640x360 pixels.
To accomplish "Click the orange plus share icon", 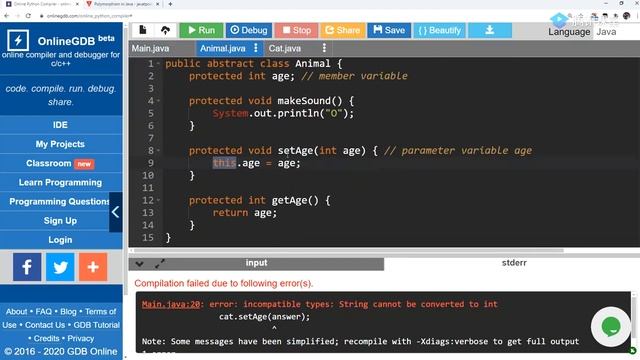I will 93,267.
